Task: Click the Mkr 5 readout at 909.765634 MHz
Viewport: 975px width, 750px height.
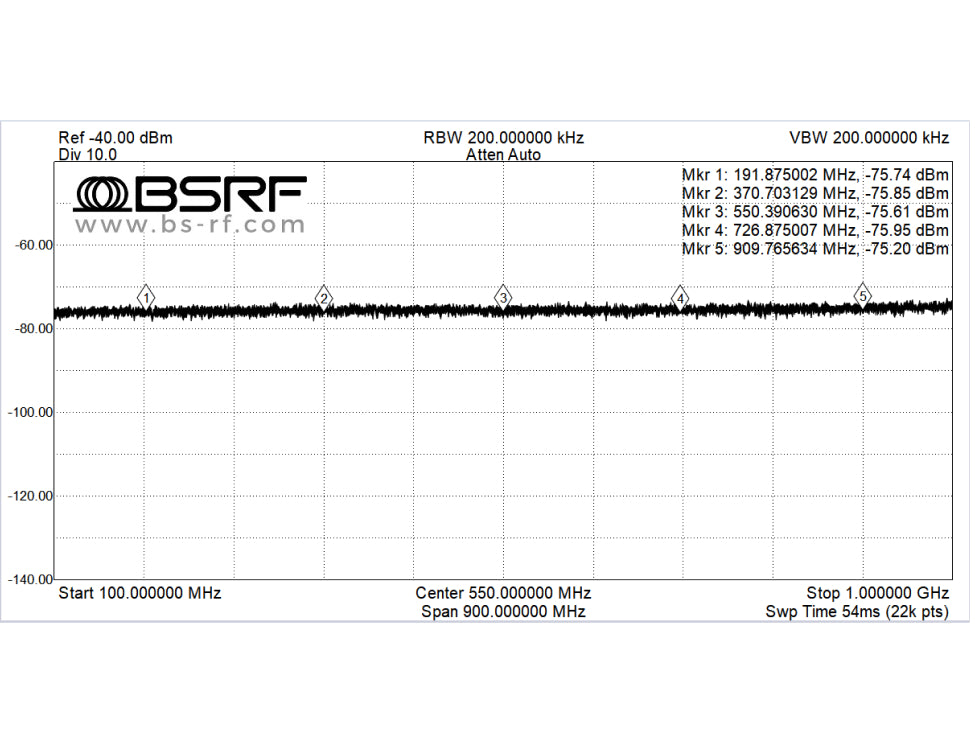Action: point(815,249)
